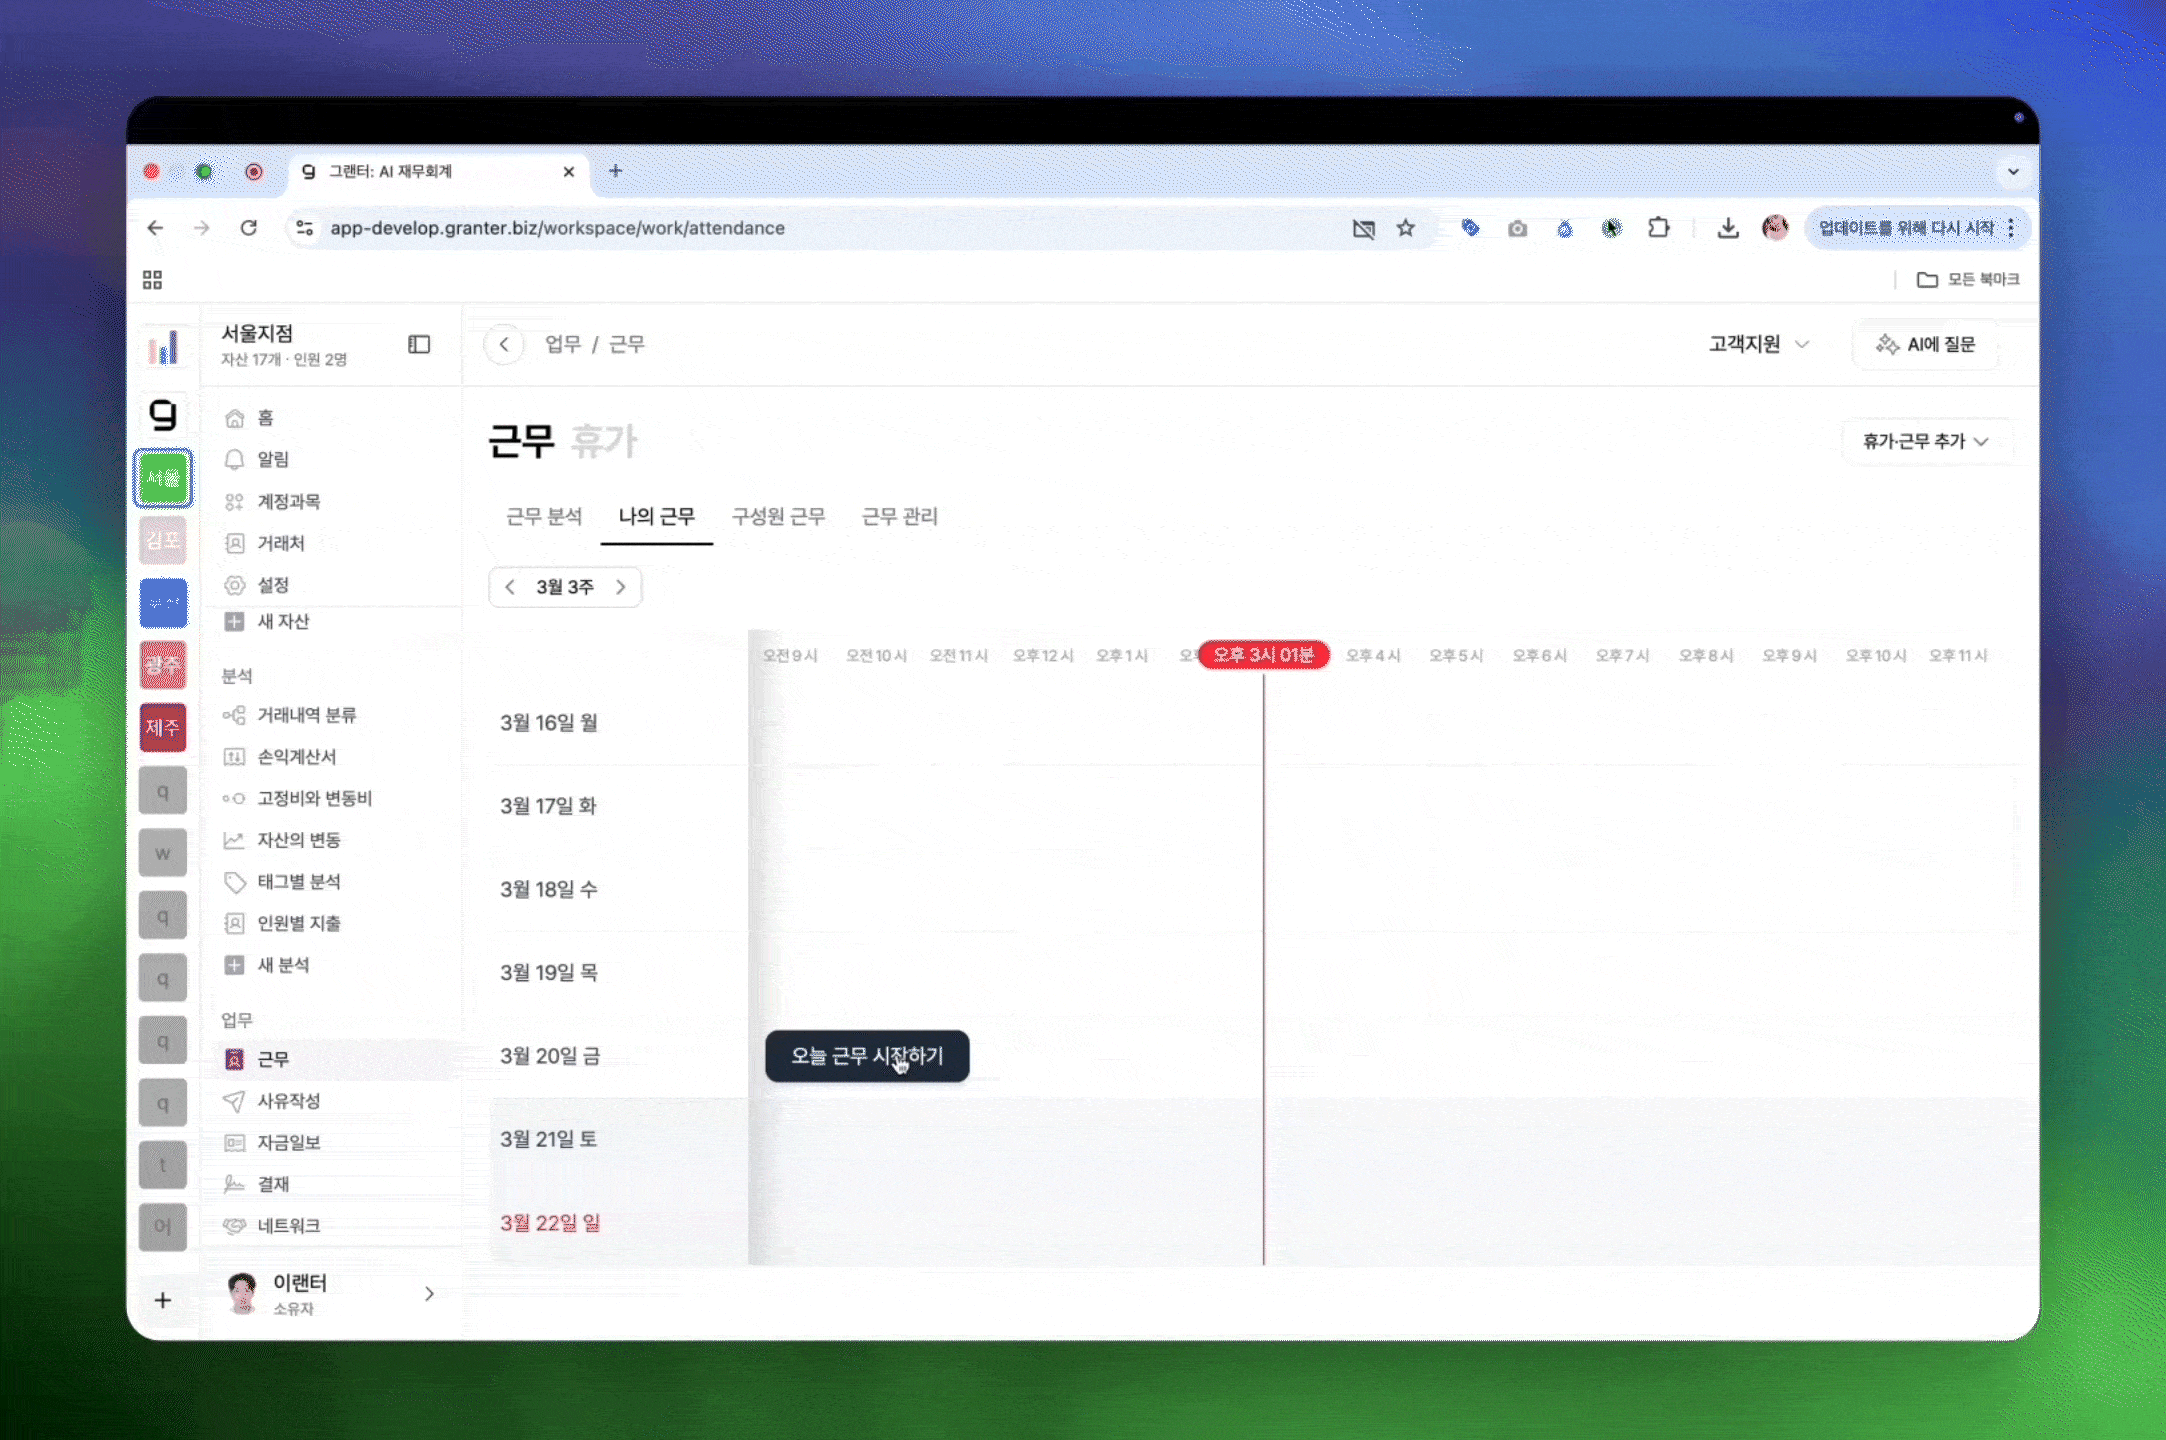Select the 제주 workspace tile
This screenshot has width=2166, height=1440.
[x=163, y=727]
